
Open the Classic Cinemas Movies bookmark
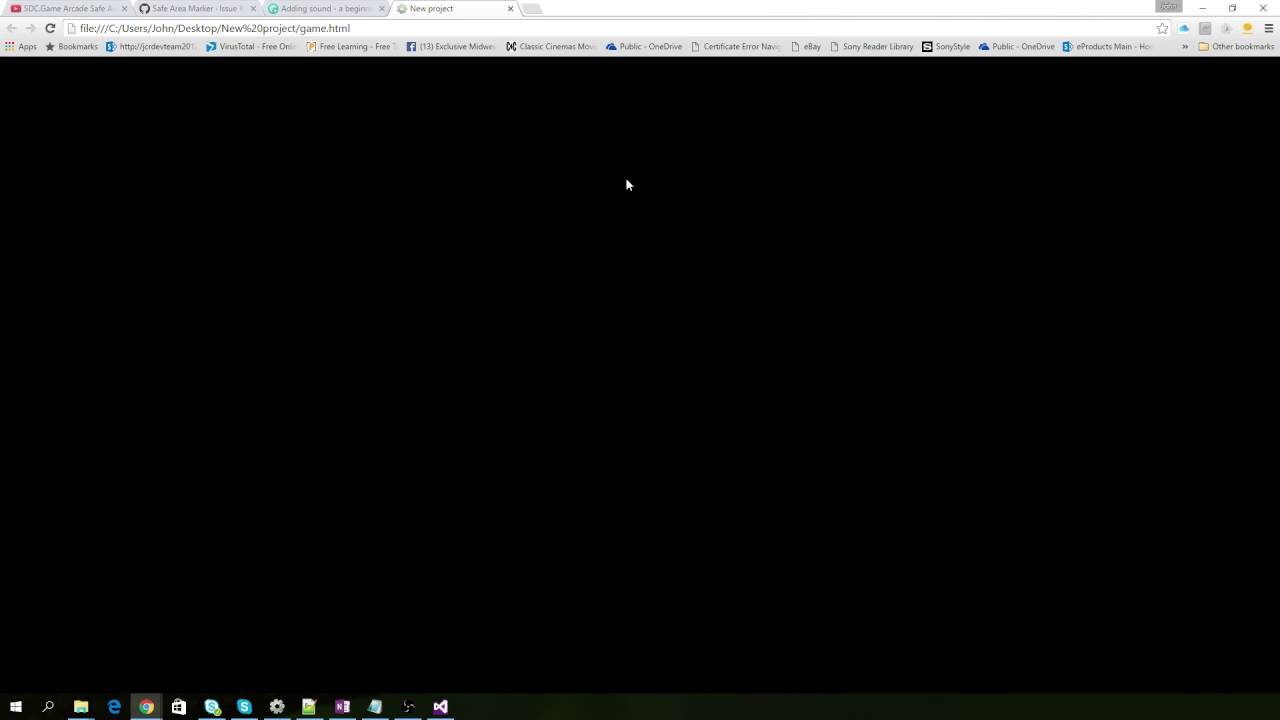click(x=551, y=46)
